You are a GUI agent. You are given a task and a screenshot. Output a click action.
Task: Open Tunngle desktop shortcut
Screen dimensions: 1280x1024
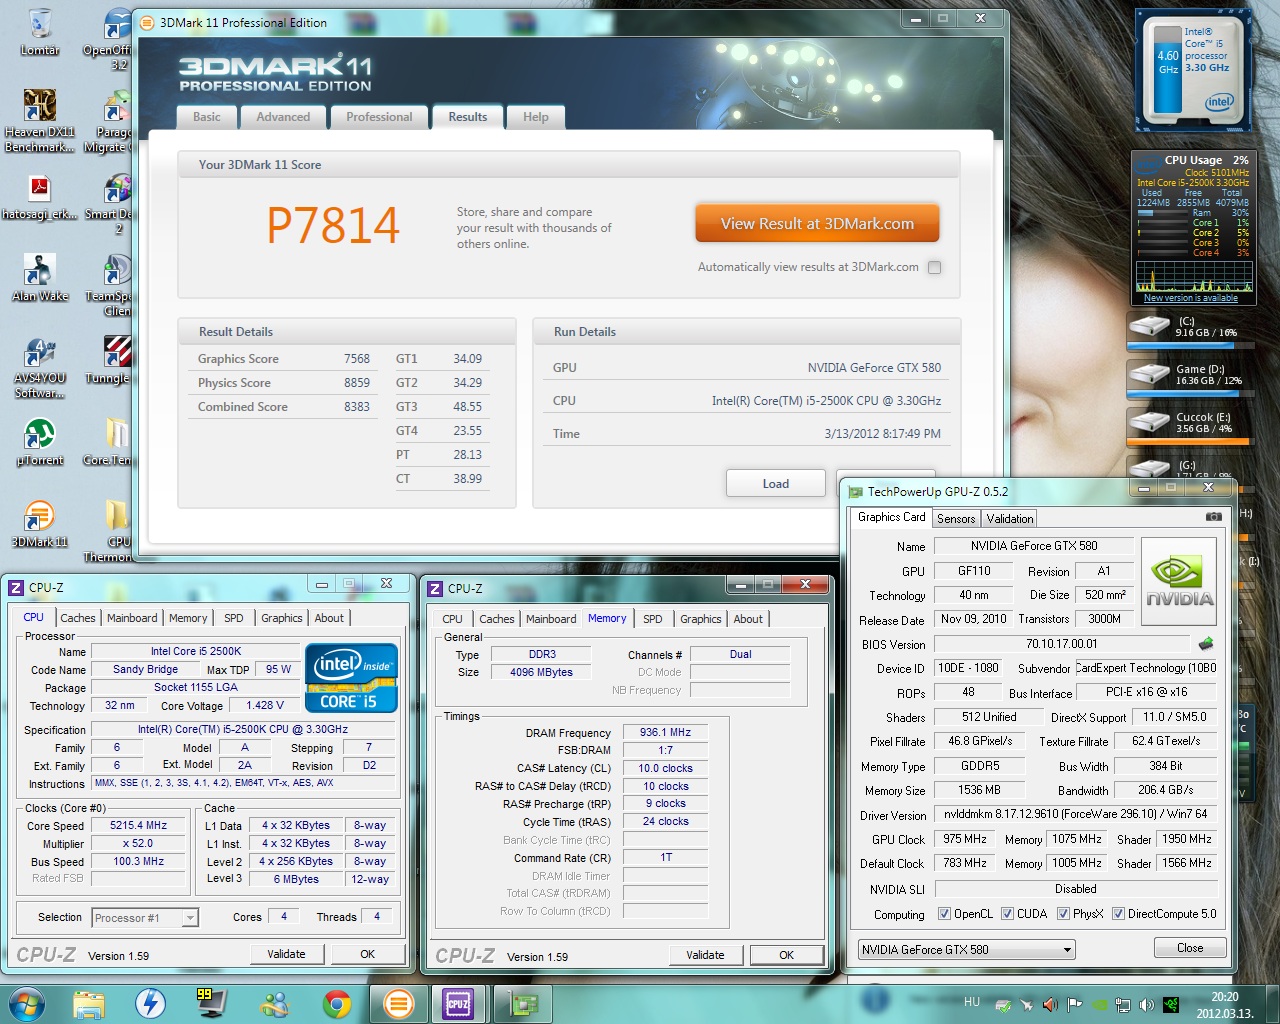(x=111, y=359)
